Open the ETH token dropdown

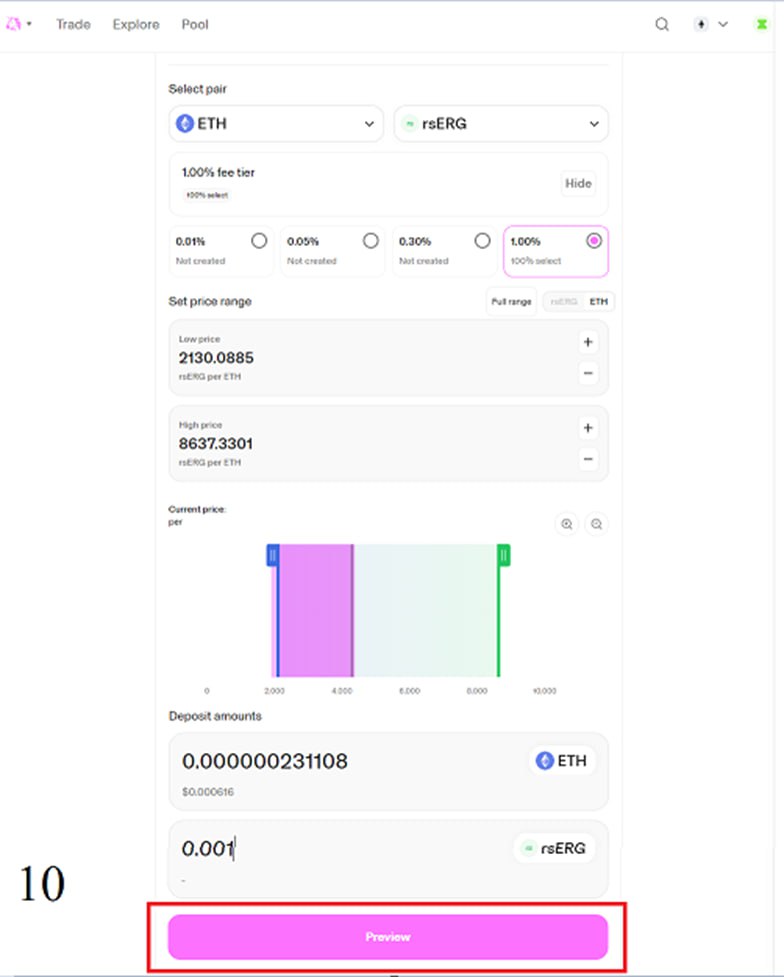pos(276,124)
